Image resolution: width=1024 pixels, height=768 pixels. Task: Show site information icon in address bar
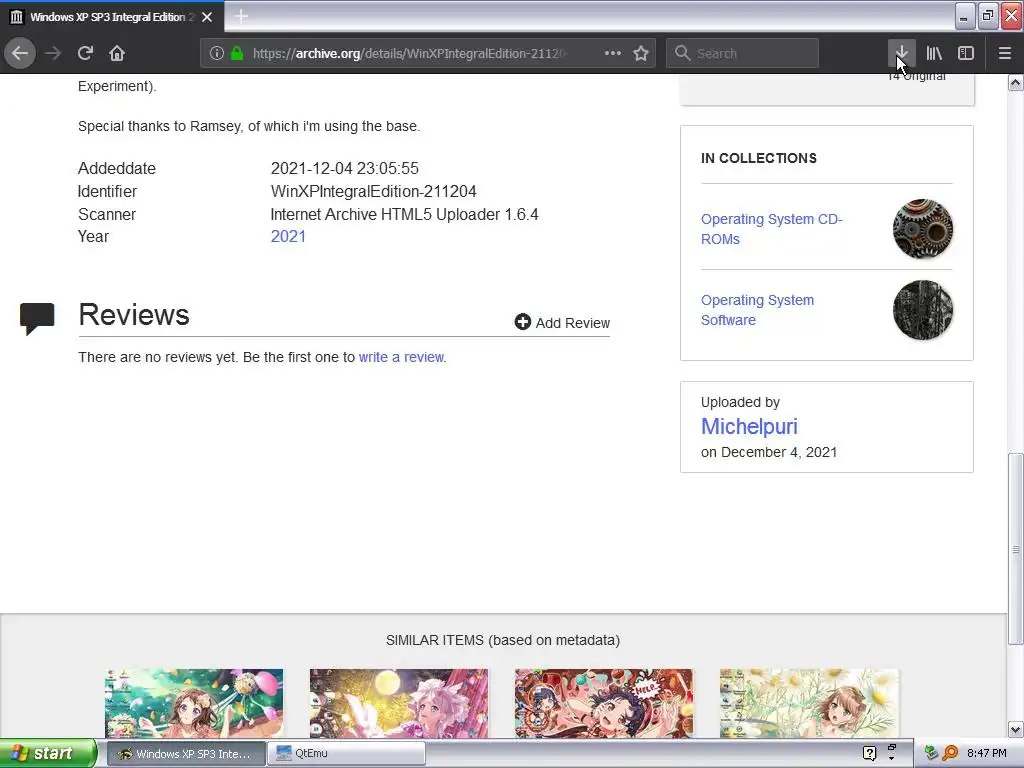tap(216, 53)
